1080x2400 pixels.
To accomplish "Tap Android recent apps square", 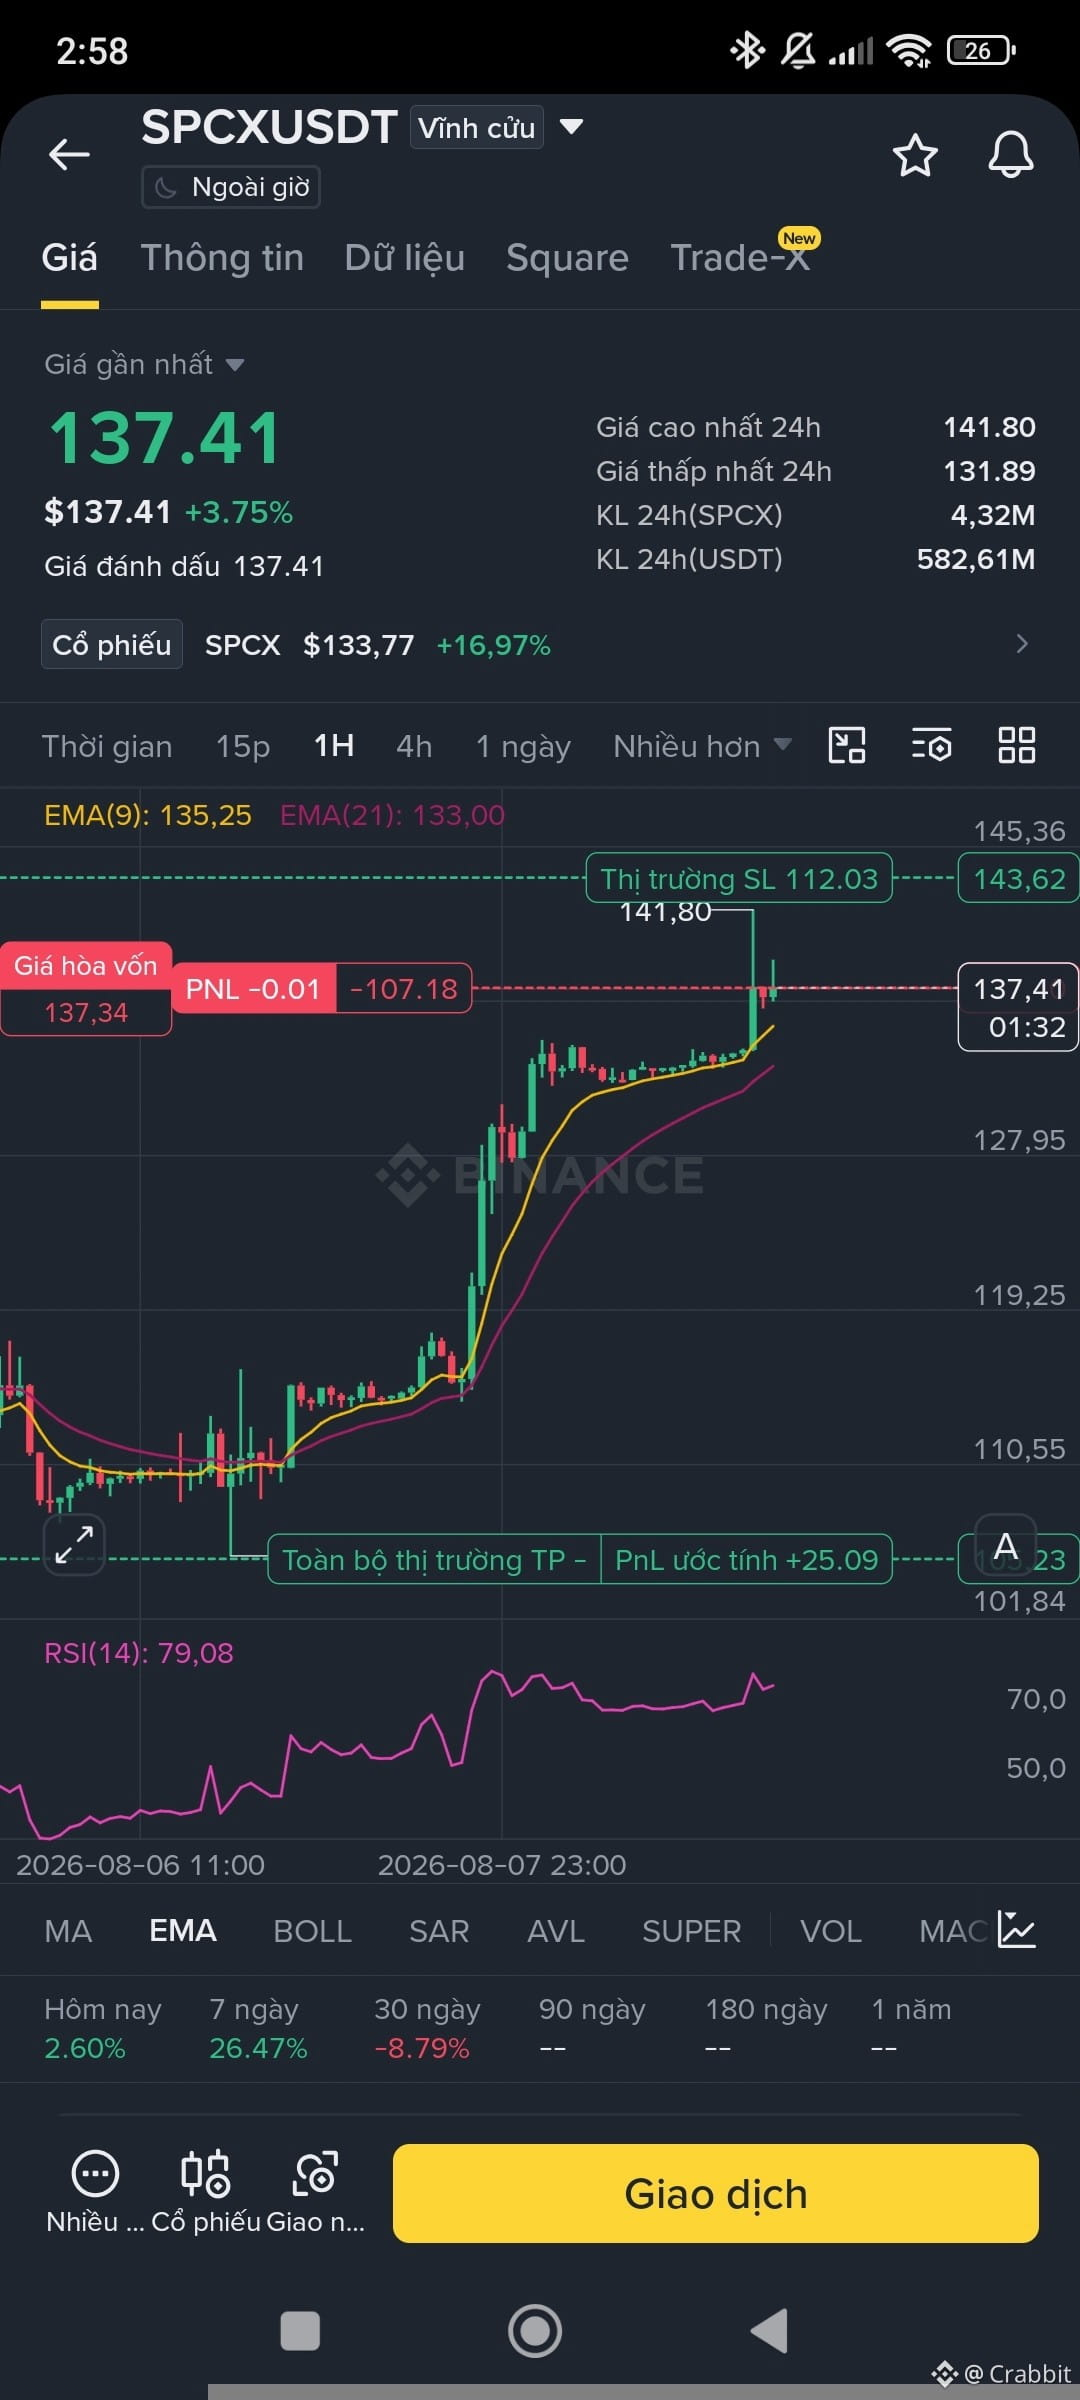I will coord(300,2331).
